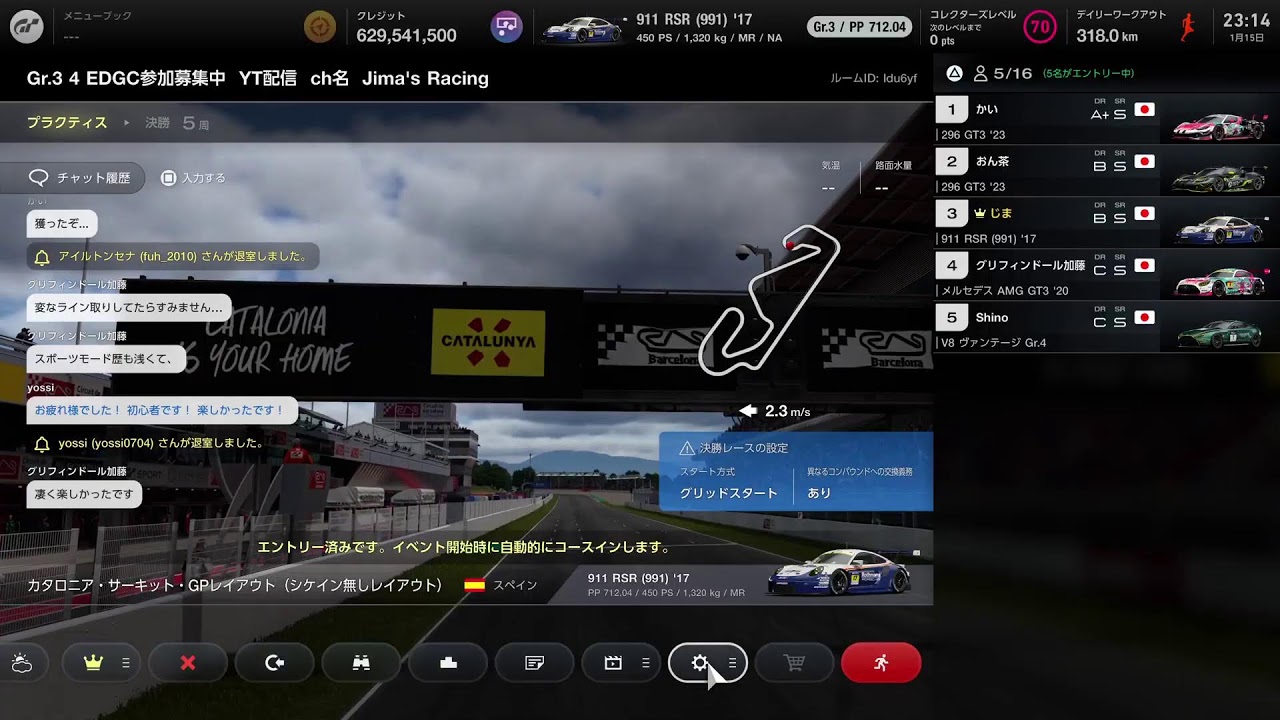This screenshot has height=720, width=1280.
Task: Click Shino's green Vantage car thumbnail
Action: tap(1219, 332)
